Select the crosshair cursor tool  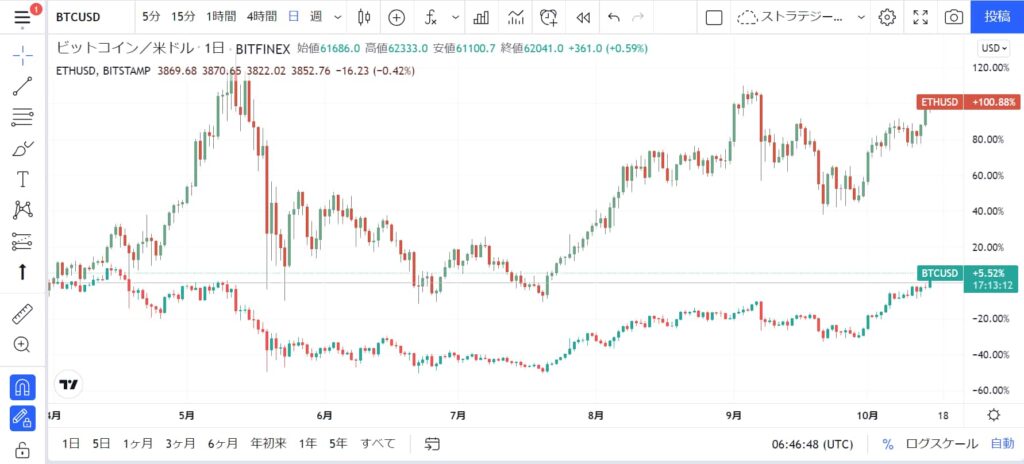[22, 56]
